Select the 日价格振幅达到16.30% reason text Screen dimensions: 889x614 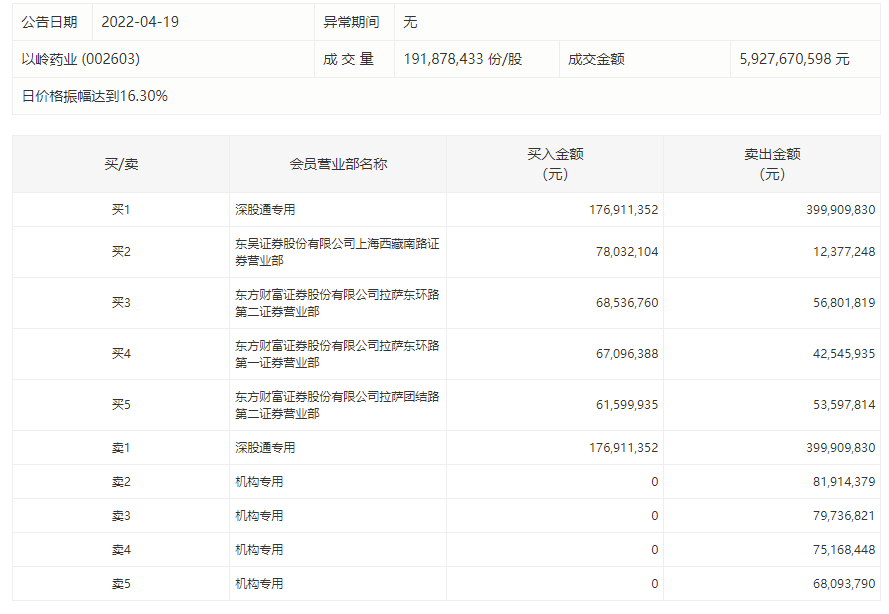click(x=95, y=97)
